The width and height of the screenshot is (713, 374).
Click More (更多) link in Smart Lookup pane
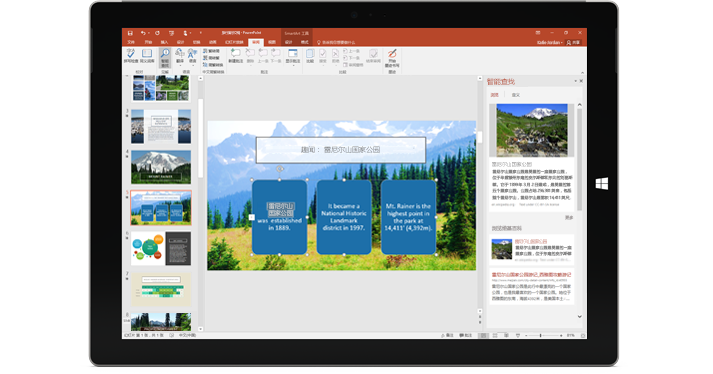[x=568, y=217]
